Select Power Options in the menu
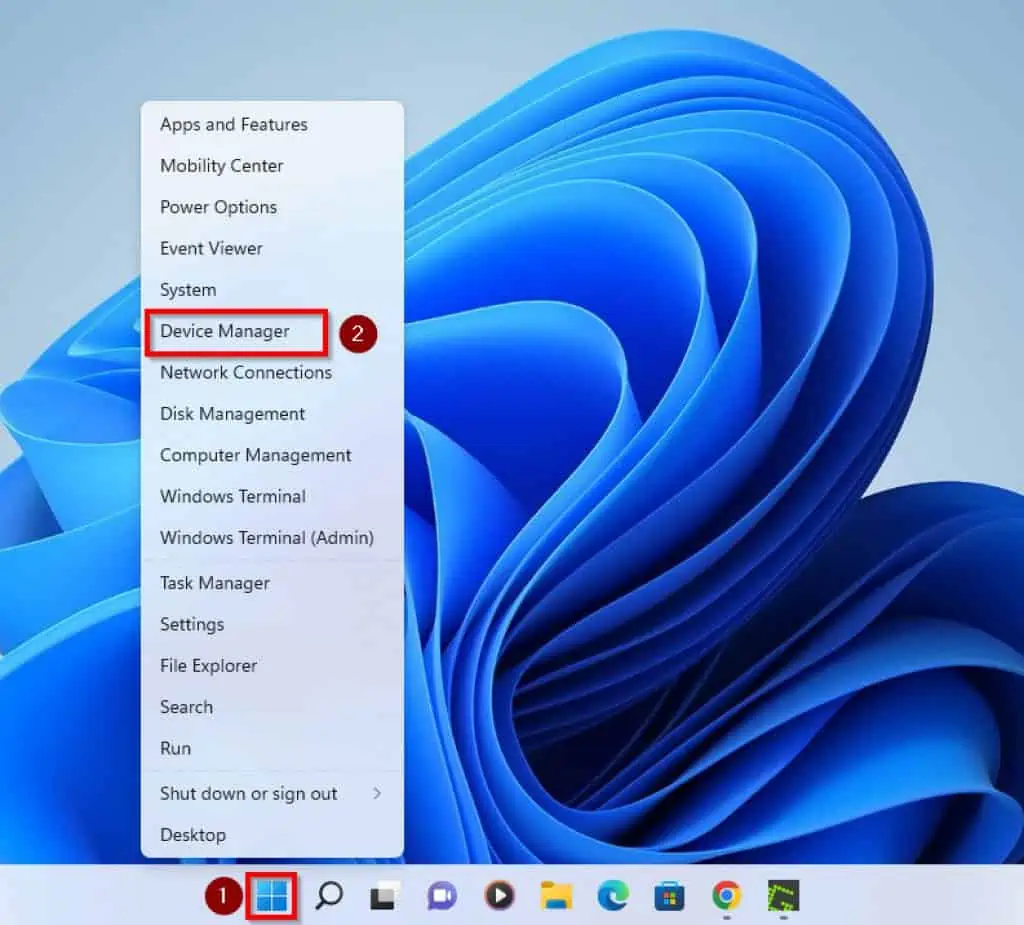Screen dimensions: 1024x925 (x=218, y=207)
